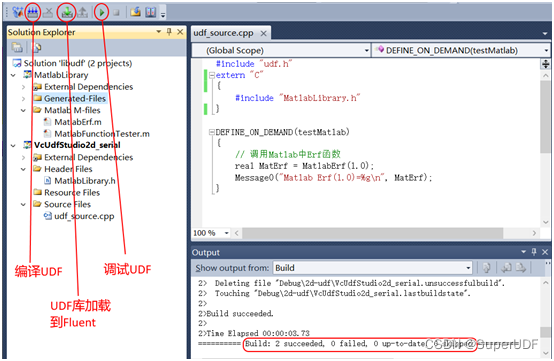This screenshot has width=554, height=361.
Task: Click Find Message in Code icon
Action: [x=487, y=268]
